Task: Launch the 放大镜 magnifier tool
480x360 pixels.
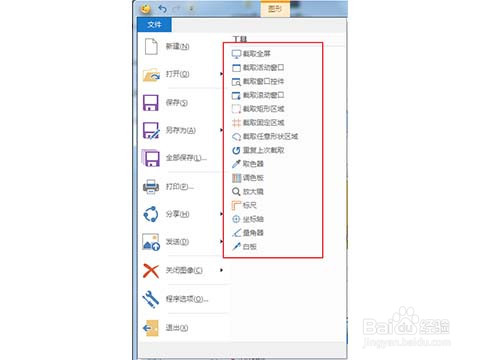Action: point(248,192)
